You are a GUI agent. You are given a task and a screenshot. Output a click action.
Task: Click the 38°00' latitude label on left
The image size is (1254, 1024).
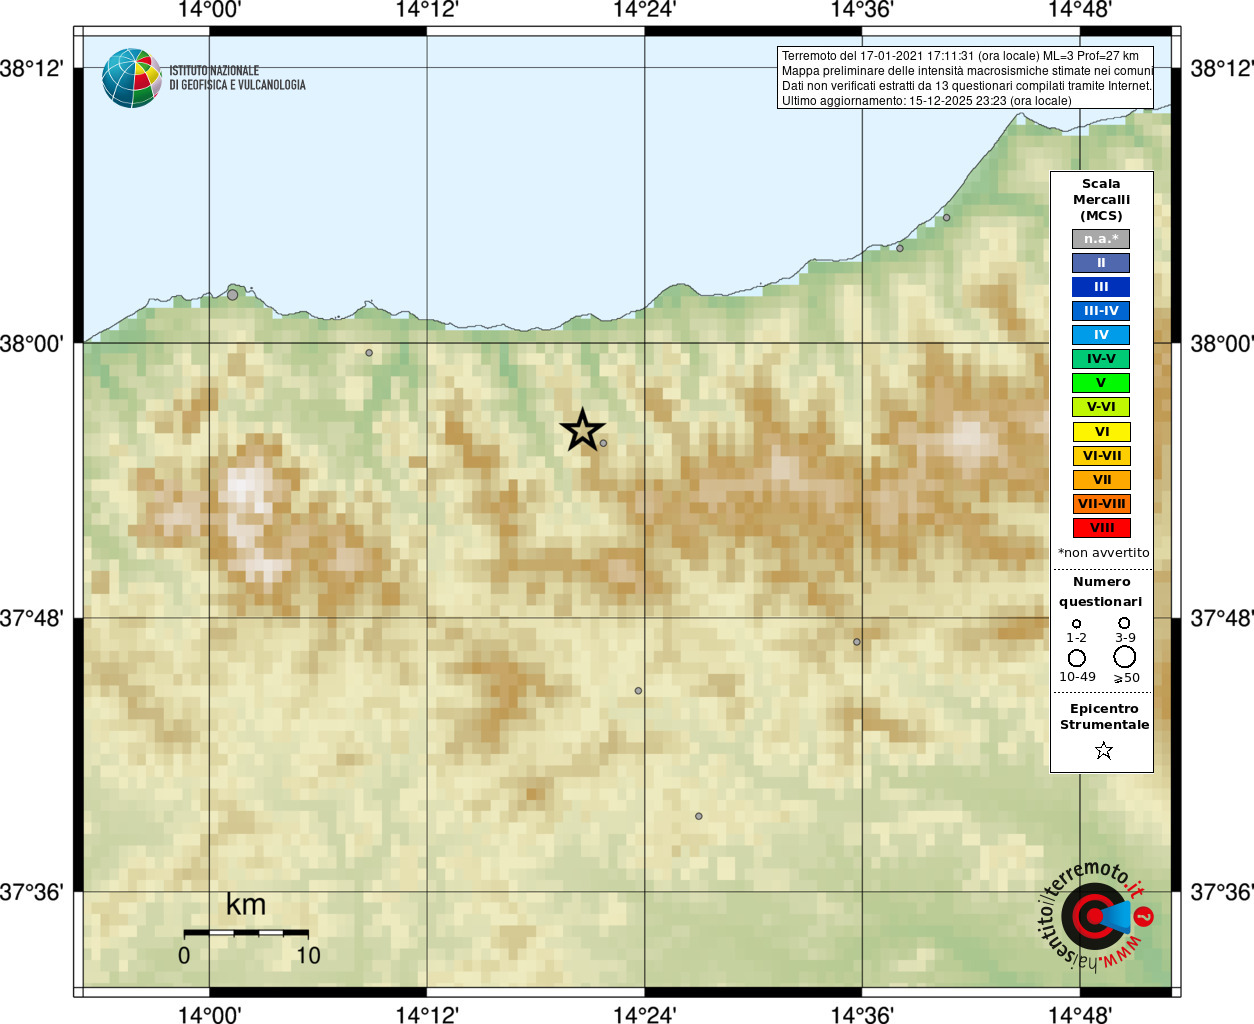pyautogui.click(x=31, y=344)
